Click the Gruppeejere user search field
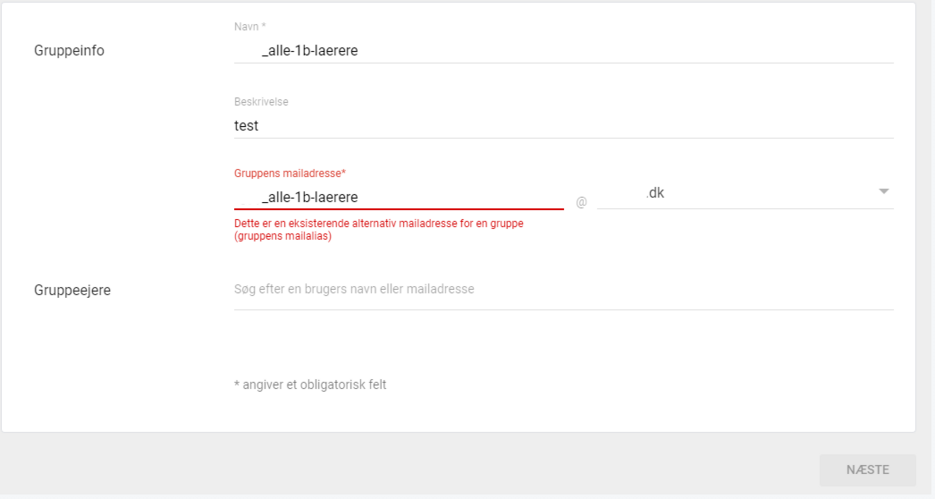The width and height of the screenshot is (935, 499). [x=562, y=290]
